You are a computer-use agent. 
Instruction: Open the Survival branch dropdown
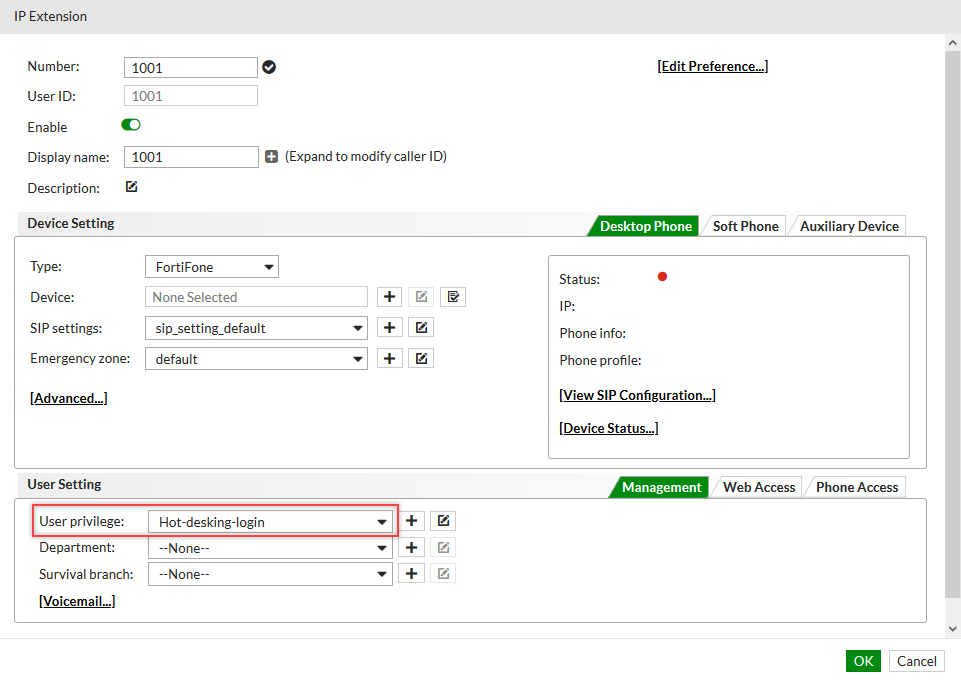pyautogui.click(x=270, y=574)
